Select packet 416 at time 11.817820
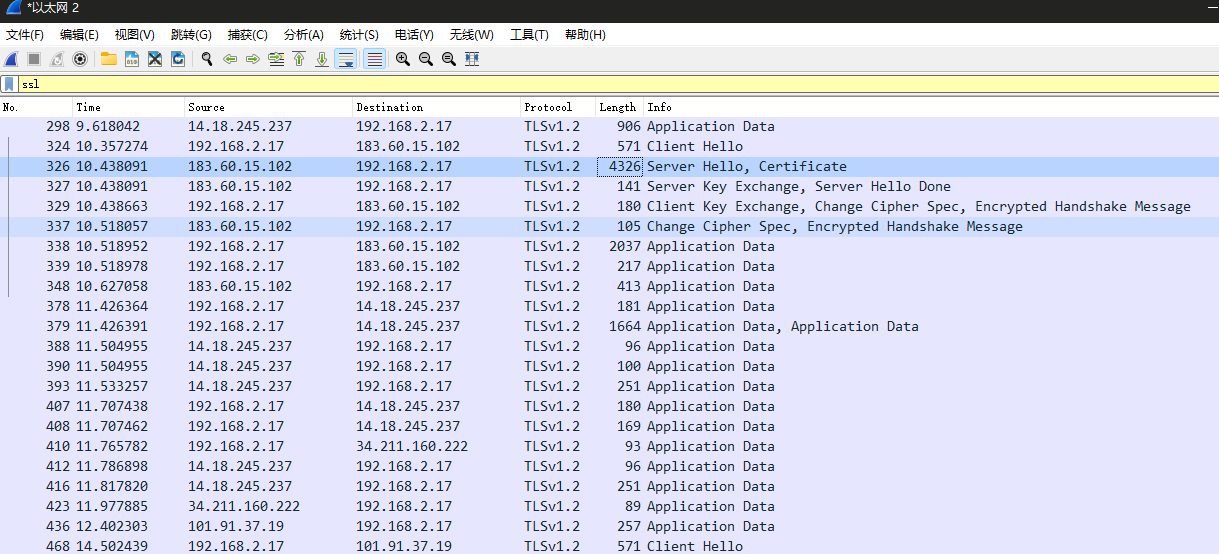The image size is (1219, 554). (x=609, y=486)
